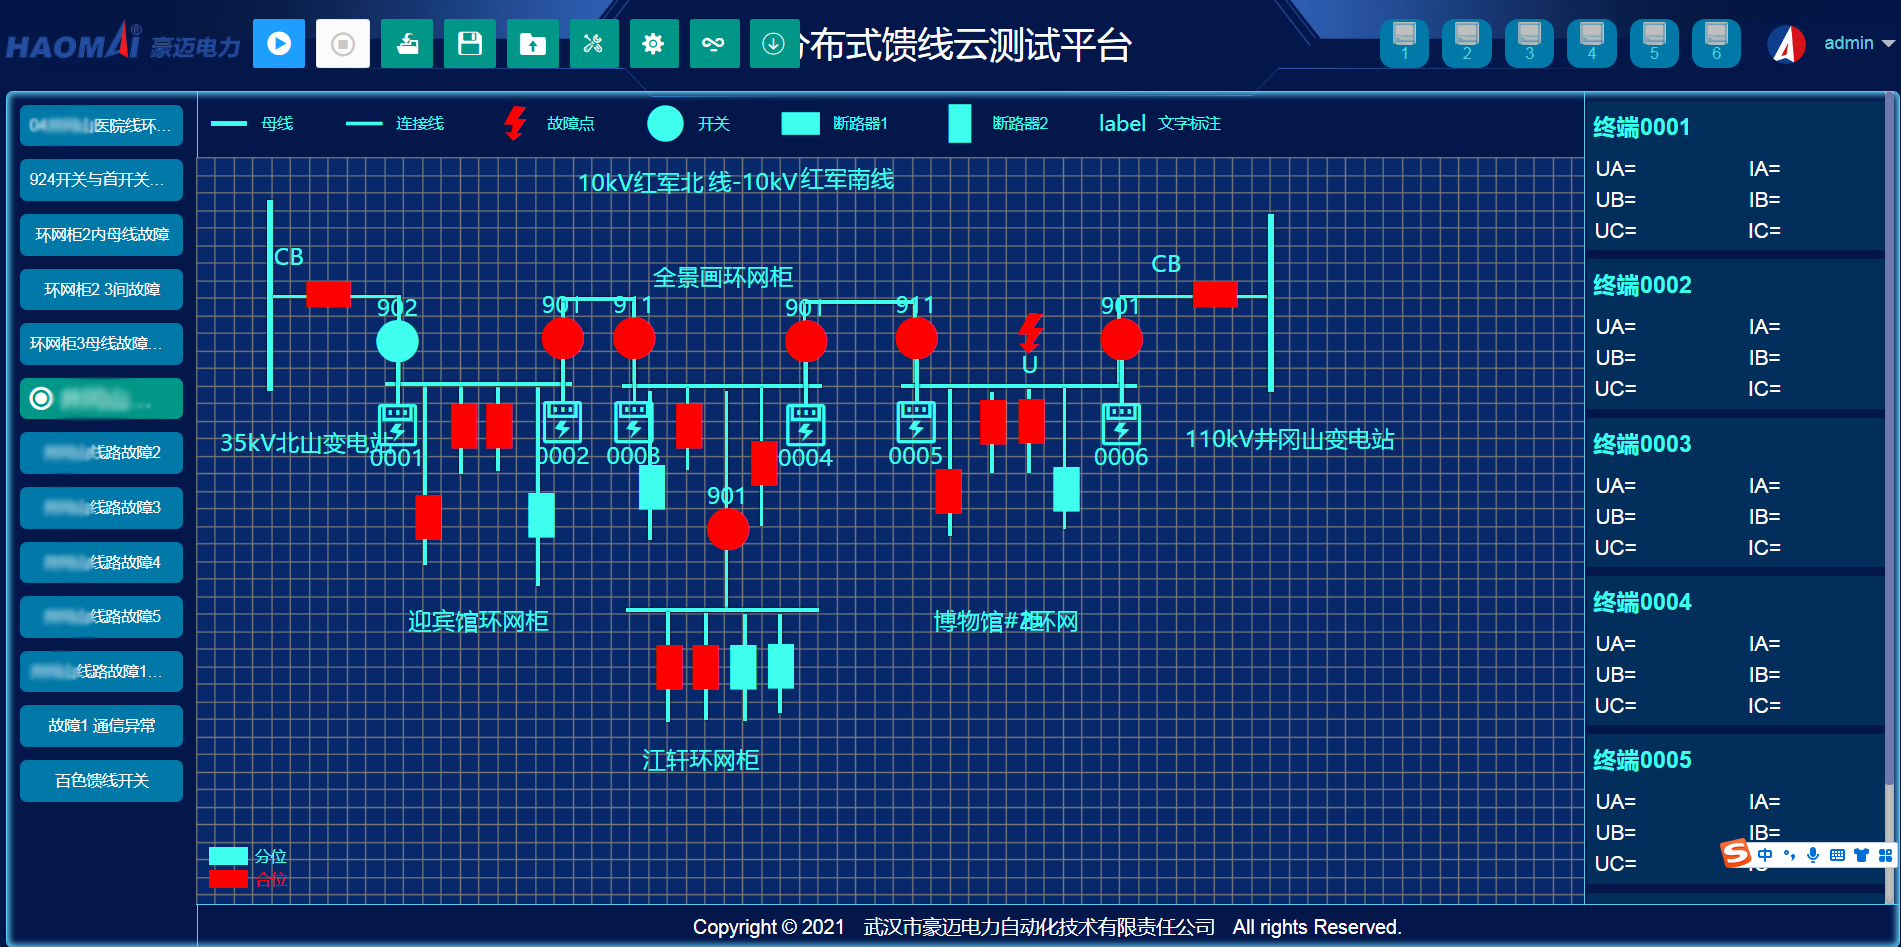Switch to terminal screen 3
Image resolution: width=1901 pixels, height=947 pixels.
click(1529, 43)
